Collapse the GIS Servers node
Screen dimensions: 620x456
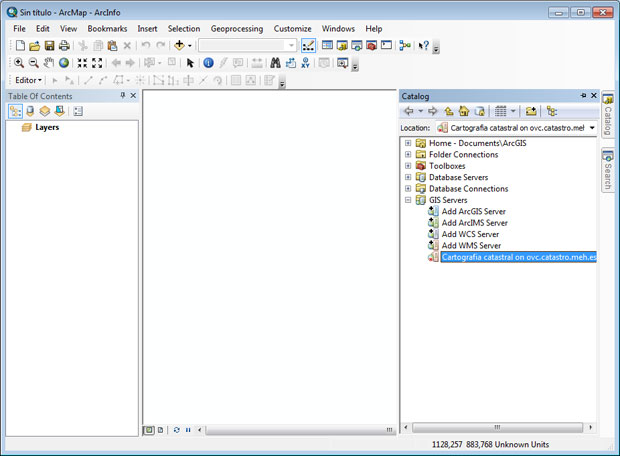[x=408, y=200]
